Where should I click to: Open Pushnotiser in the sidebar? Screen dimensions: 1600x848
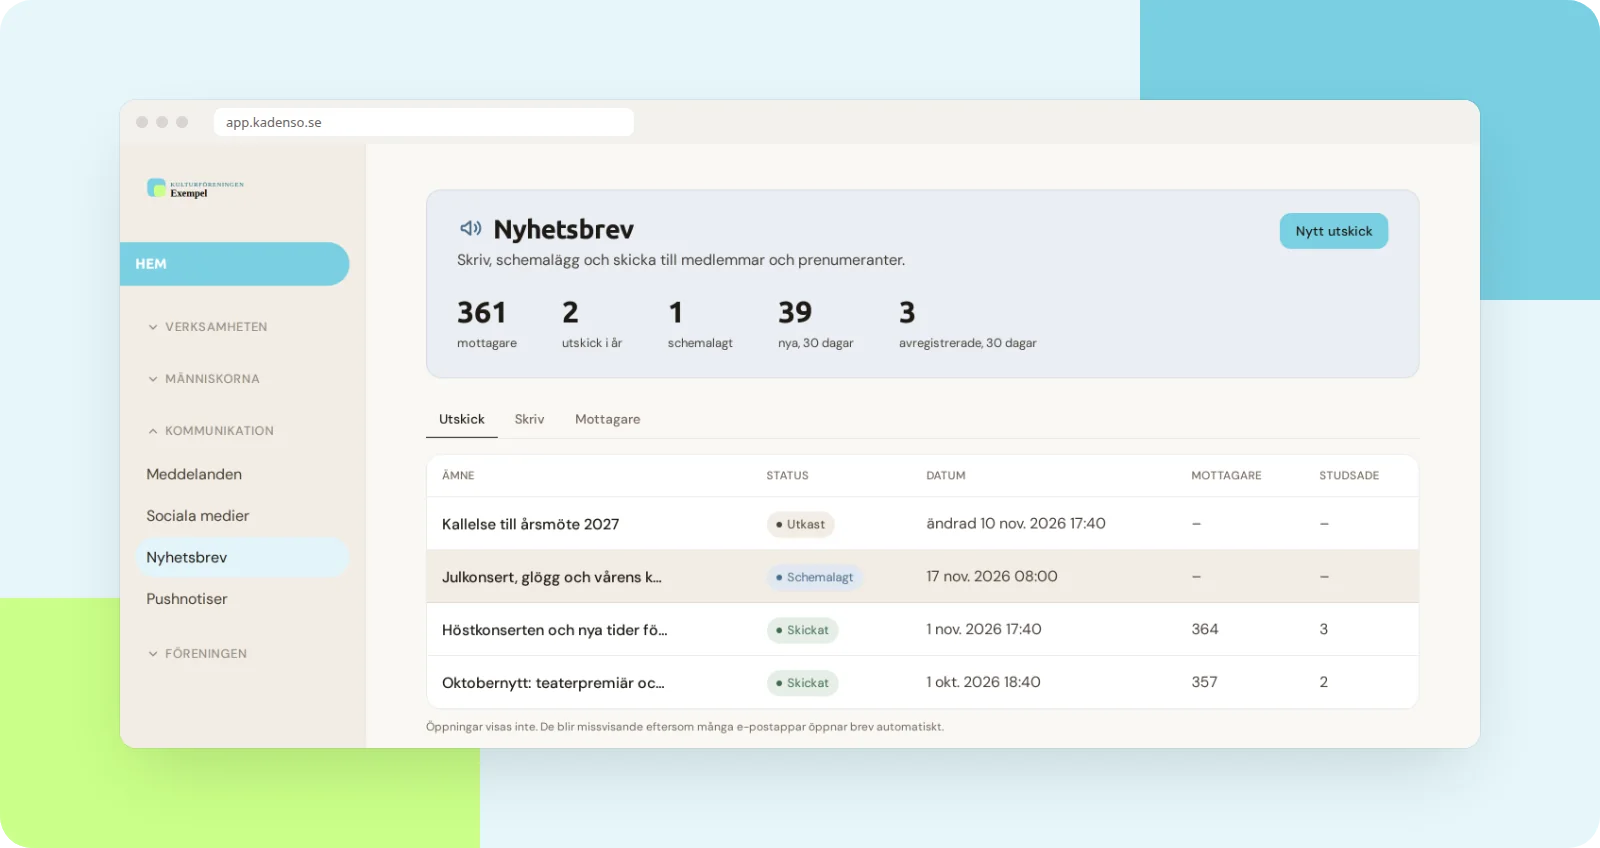coord(187,599)
